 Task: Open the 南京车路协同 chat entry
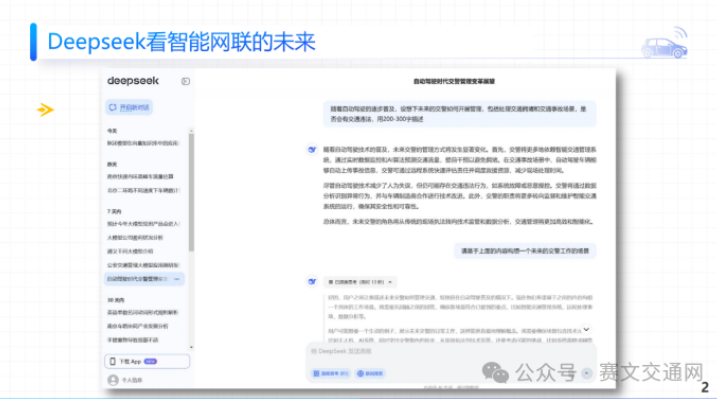point(138,326)
